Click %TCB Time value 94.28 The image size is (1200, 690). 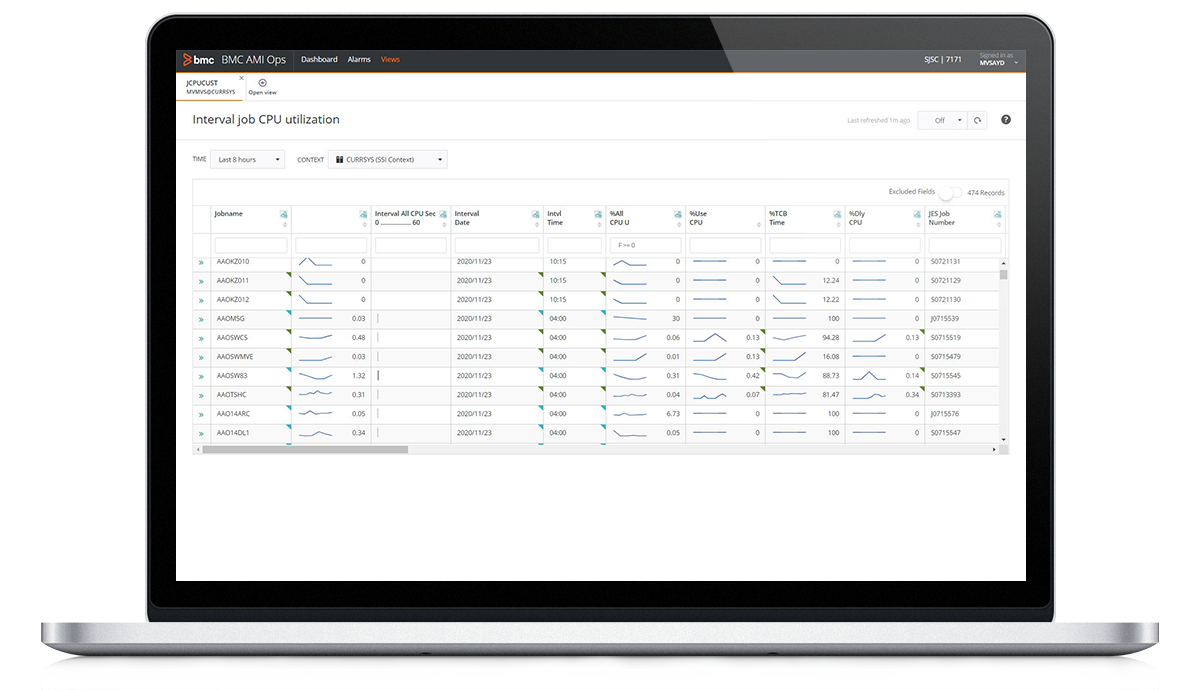(830, 338)
